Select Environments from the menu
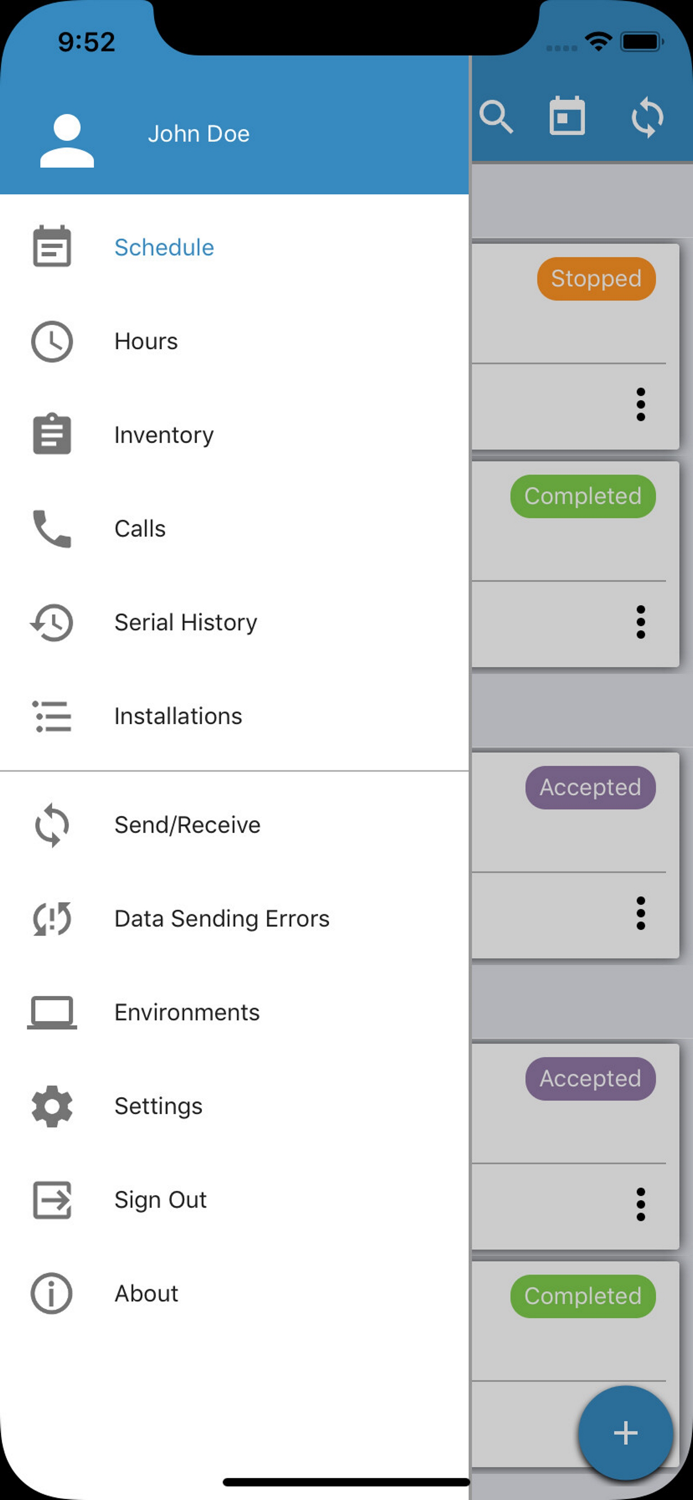Screen dimensions: 693x1500 click(x=186, y=1012)
